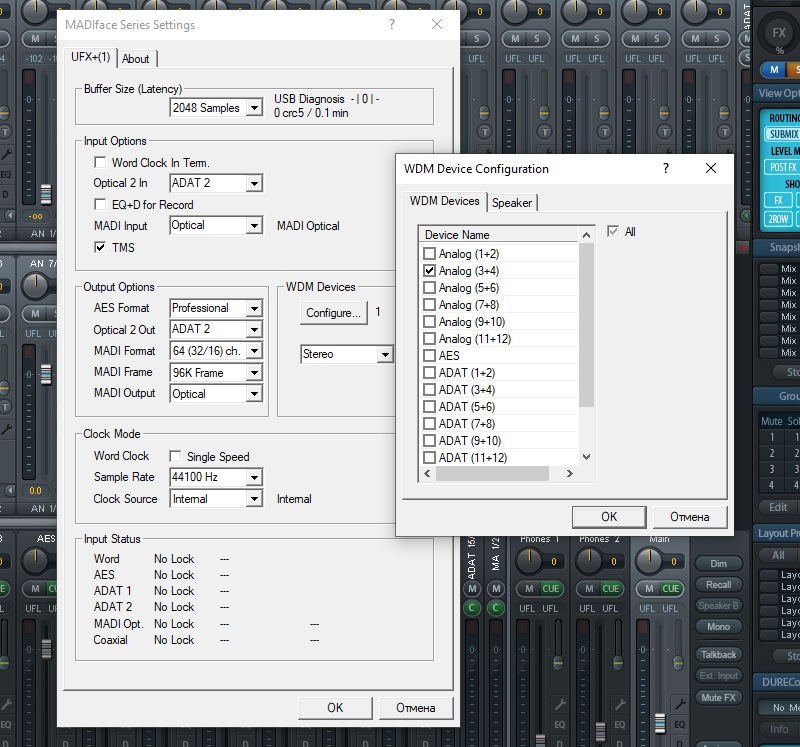The width and height of the screenshot is (800, 747).
Task: Enable EQ+D for Record
Action: tap(100, 204)
